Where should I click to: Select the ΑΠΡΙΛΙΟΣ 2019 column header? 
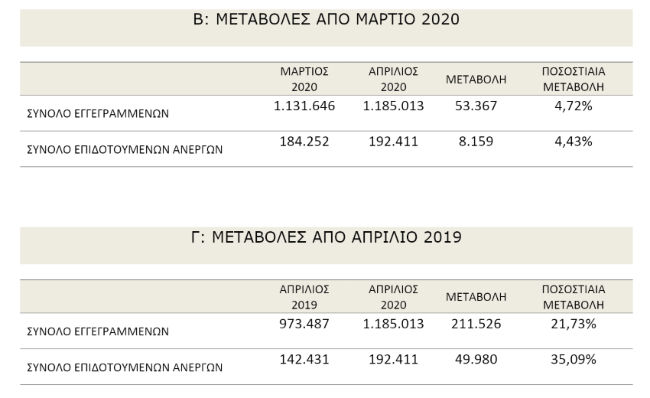(x=304, y=297)
